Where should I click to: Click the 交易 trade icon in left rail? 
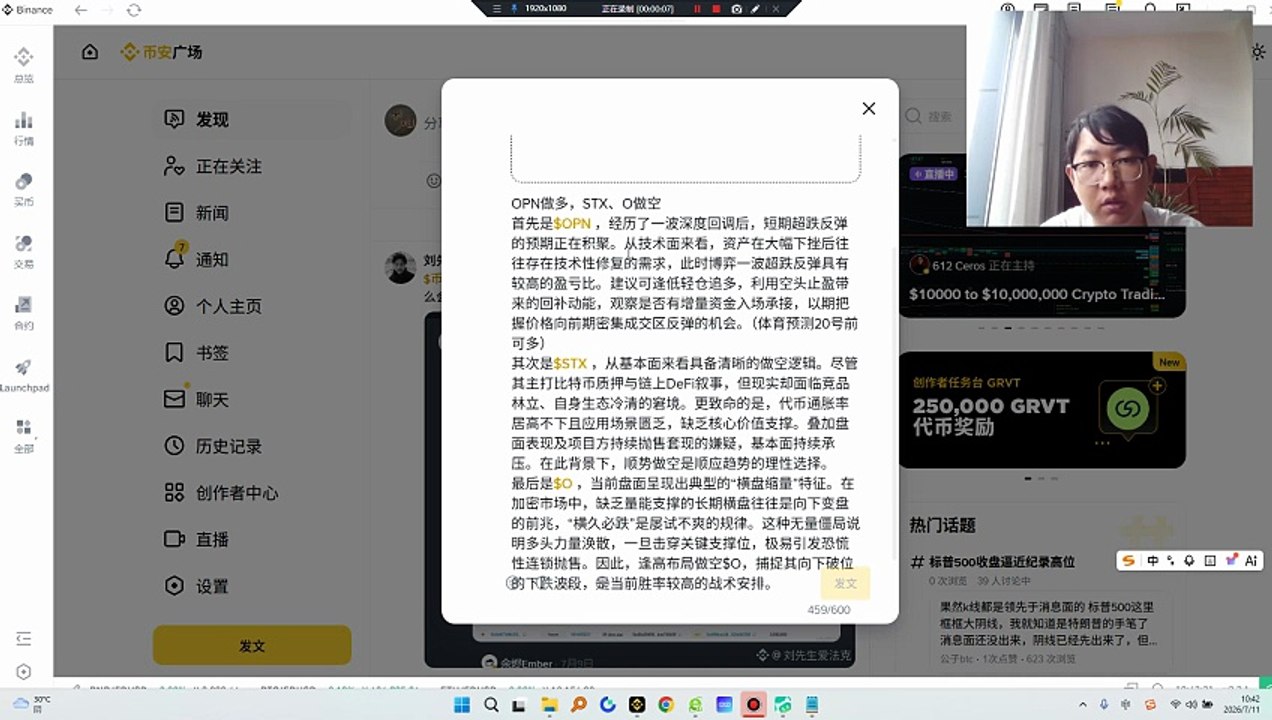click(x=23, y=250)
